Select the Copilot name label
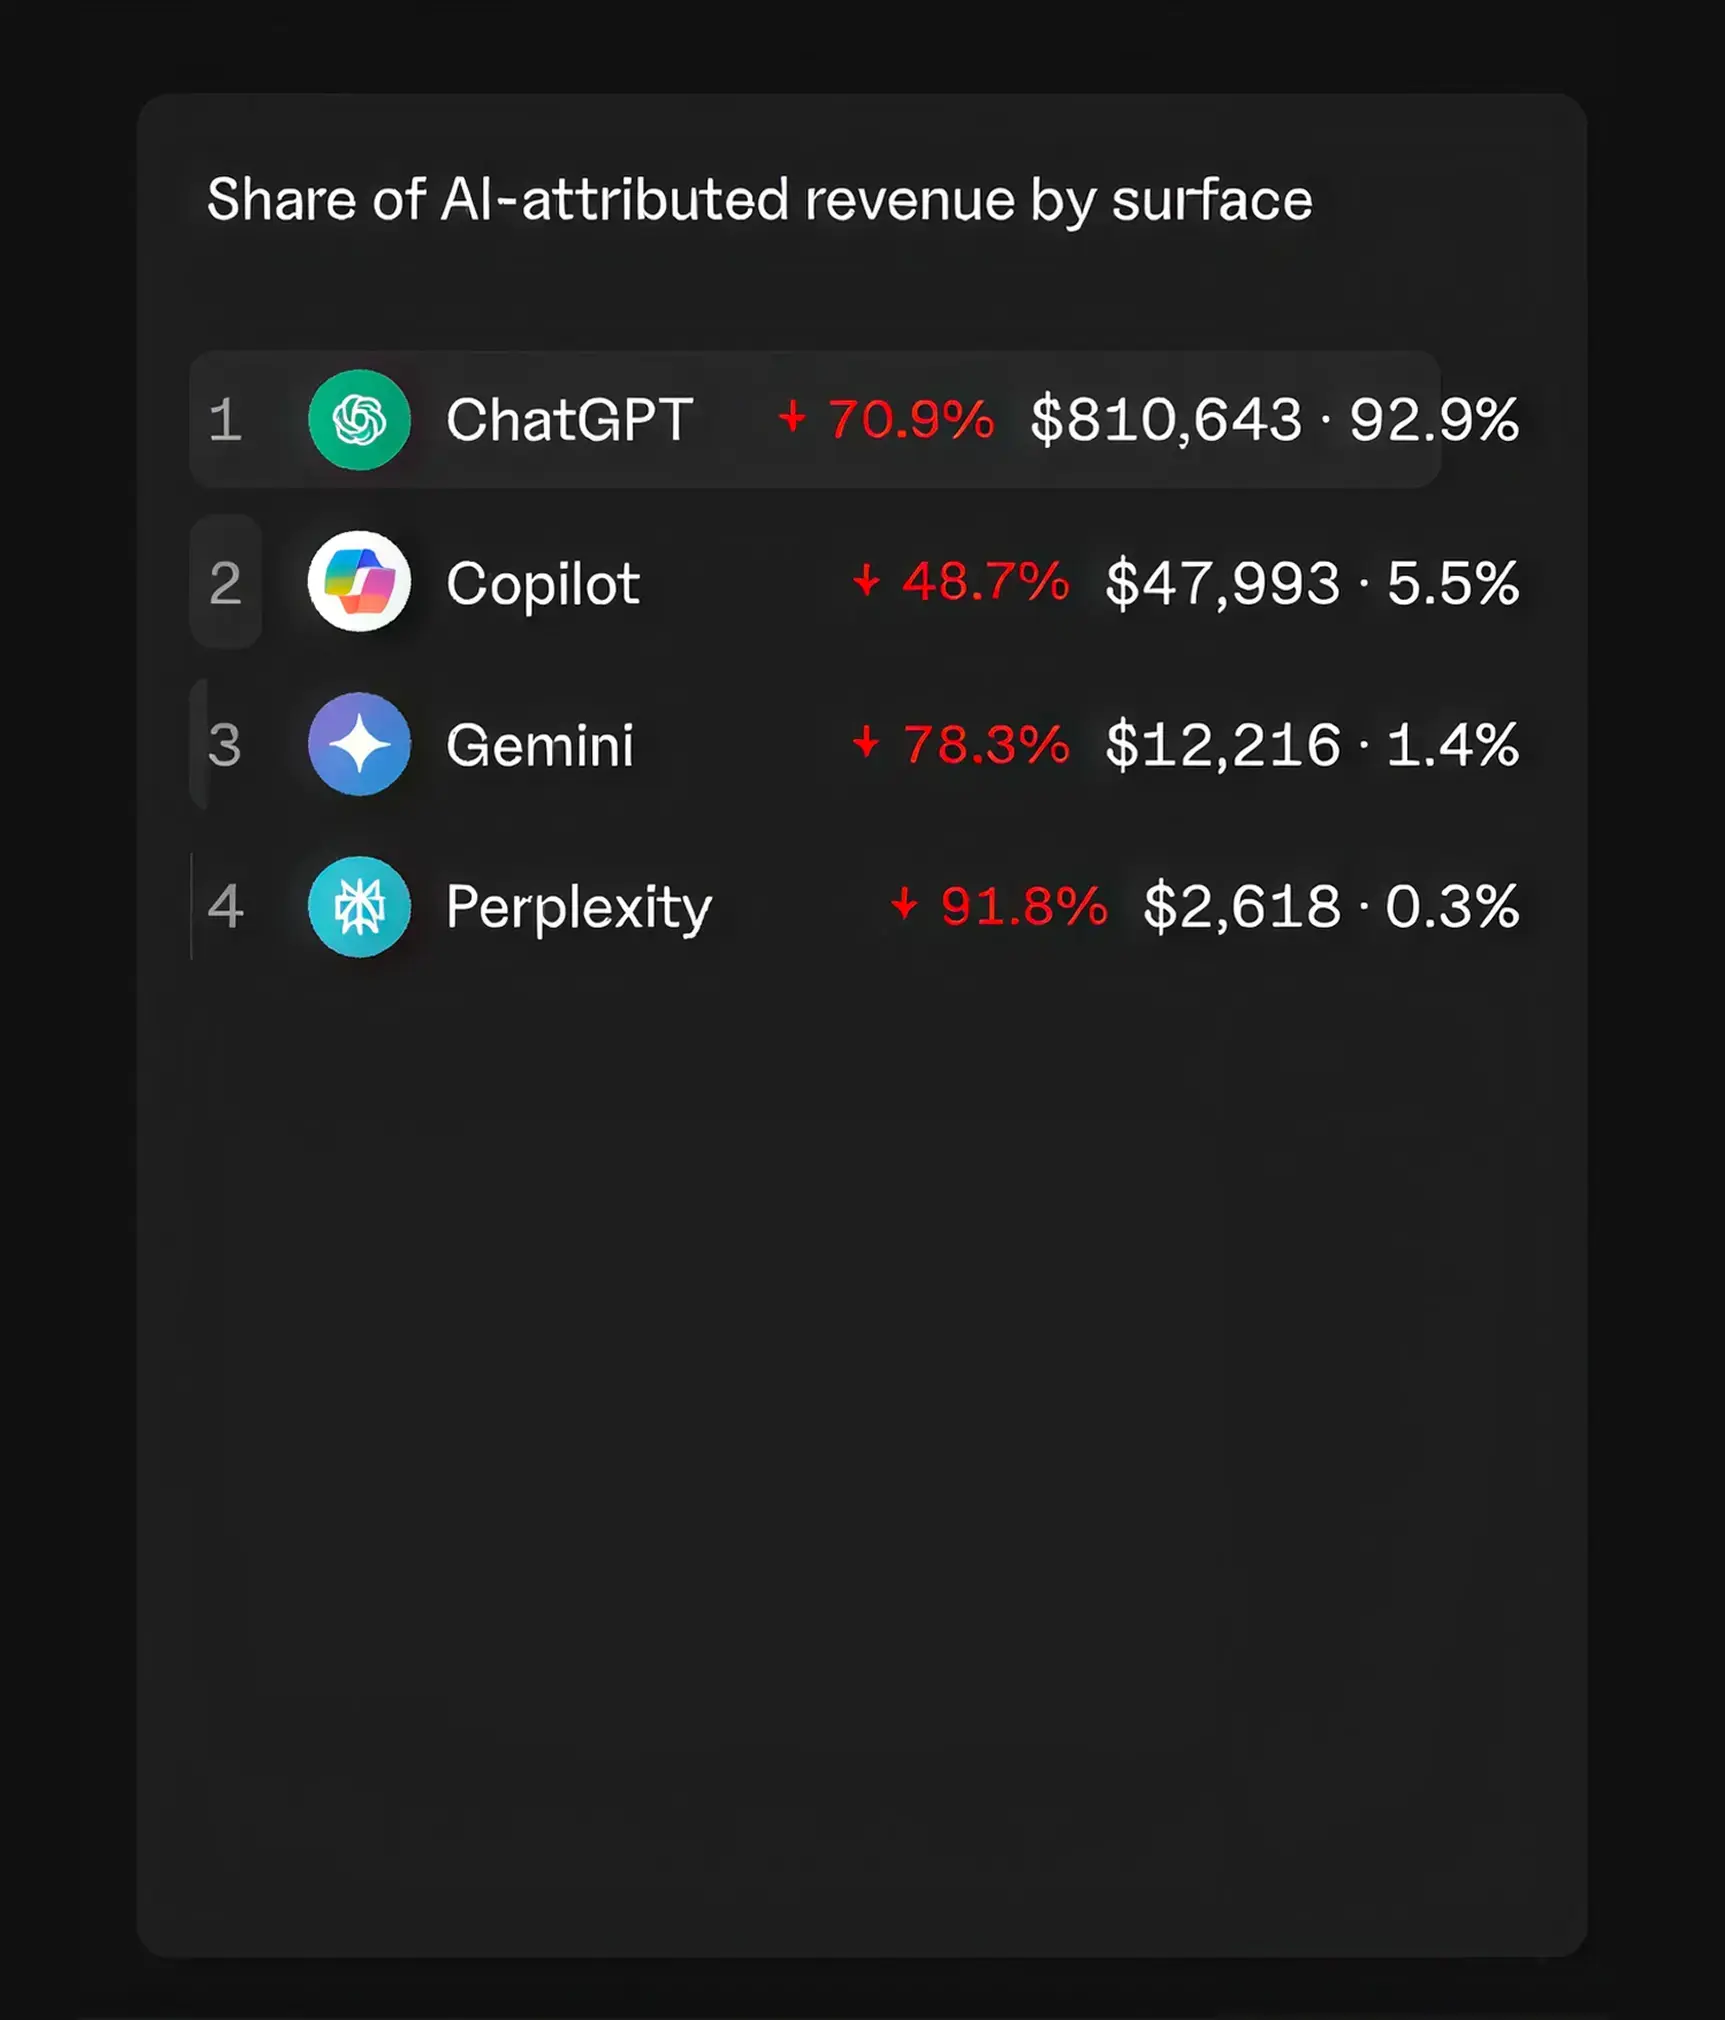Screen dimensions: 1725x2020 pyautogui.click(x=543, y=583)
